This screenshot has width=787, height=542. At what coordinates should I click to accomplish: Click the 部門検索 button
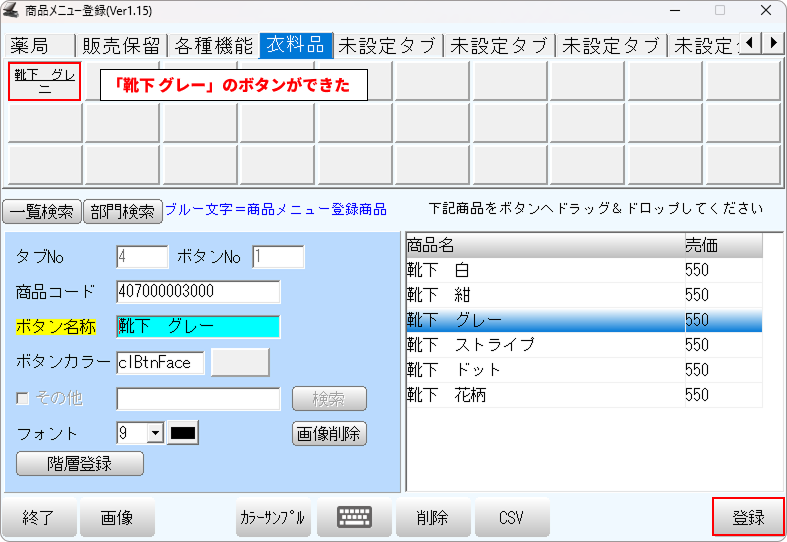click(122, 211)
